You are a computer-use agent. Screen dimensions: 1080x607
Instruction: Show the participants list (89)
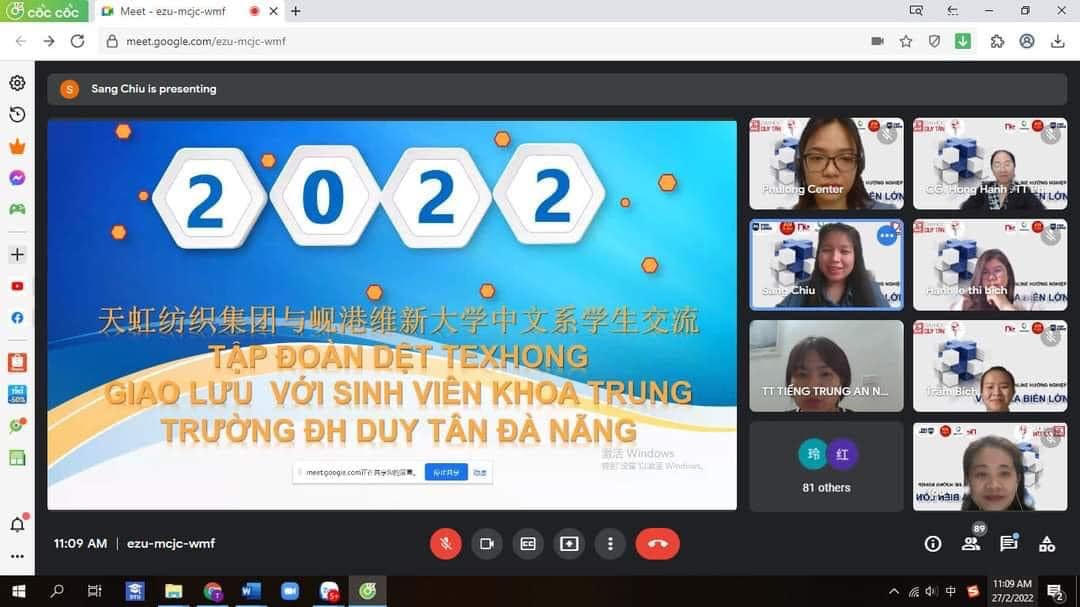click(971, 544)
